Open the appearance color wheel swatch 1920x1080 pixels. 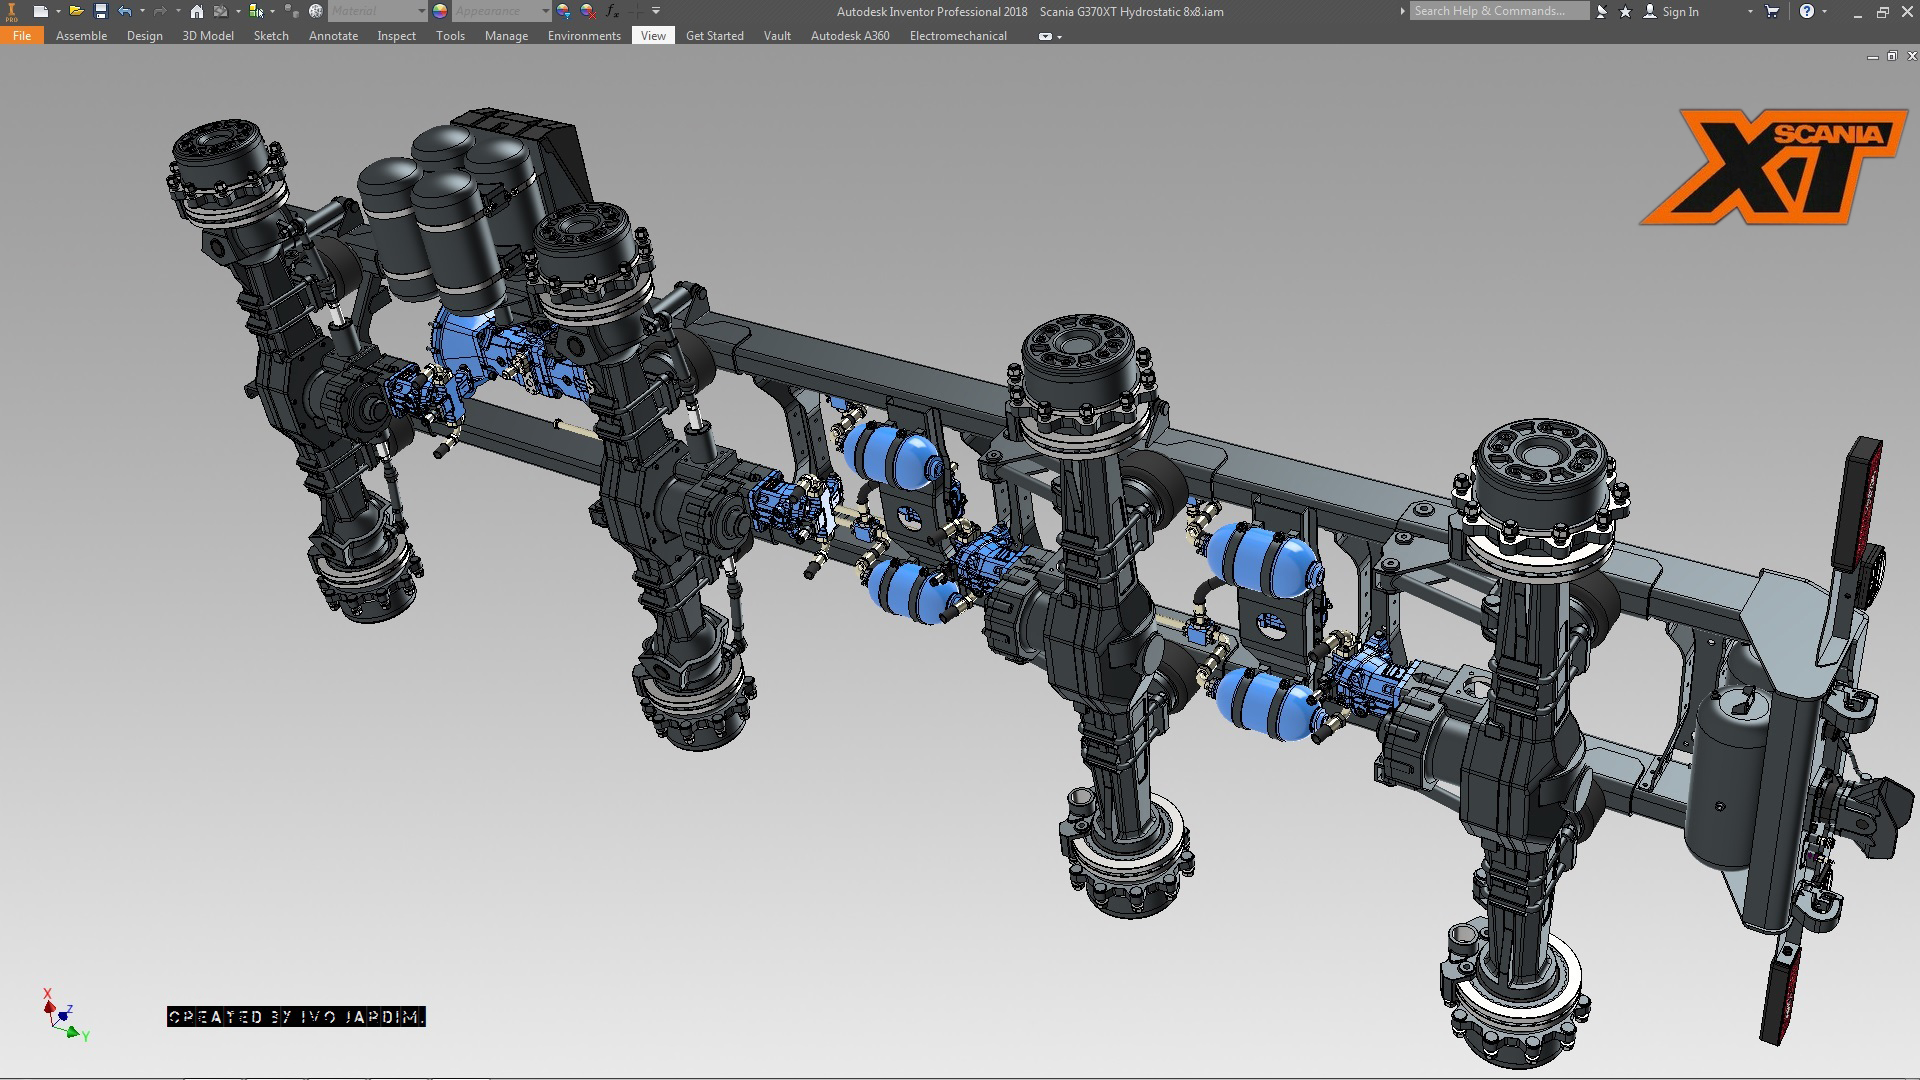point(440,11)
